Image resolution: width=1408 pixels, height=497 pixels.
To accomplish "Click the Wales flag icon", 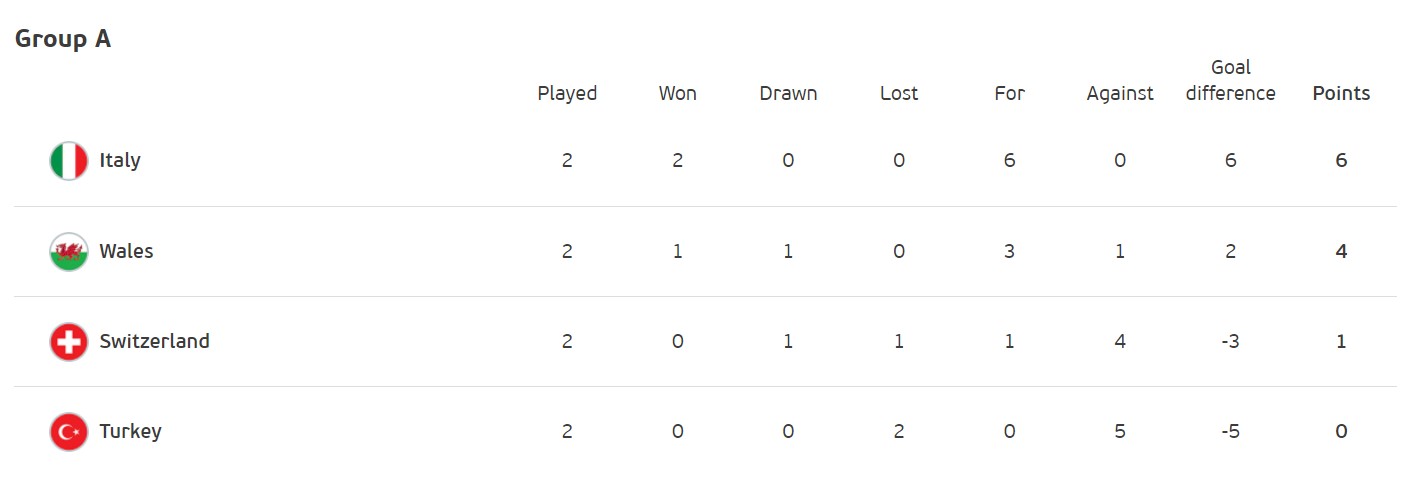I will 69,251.
